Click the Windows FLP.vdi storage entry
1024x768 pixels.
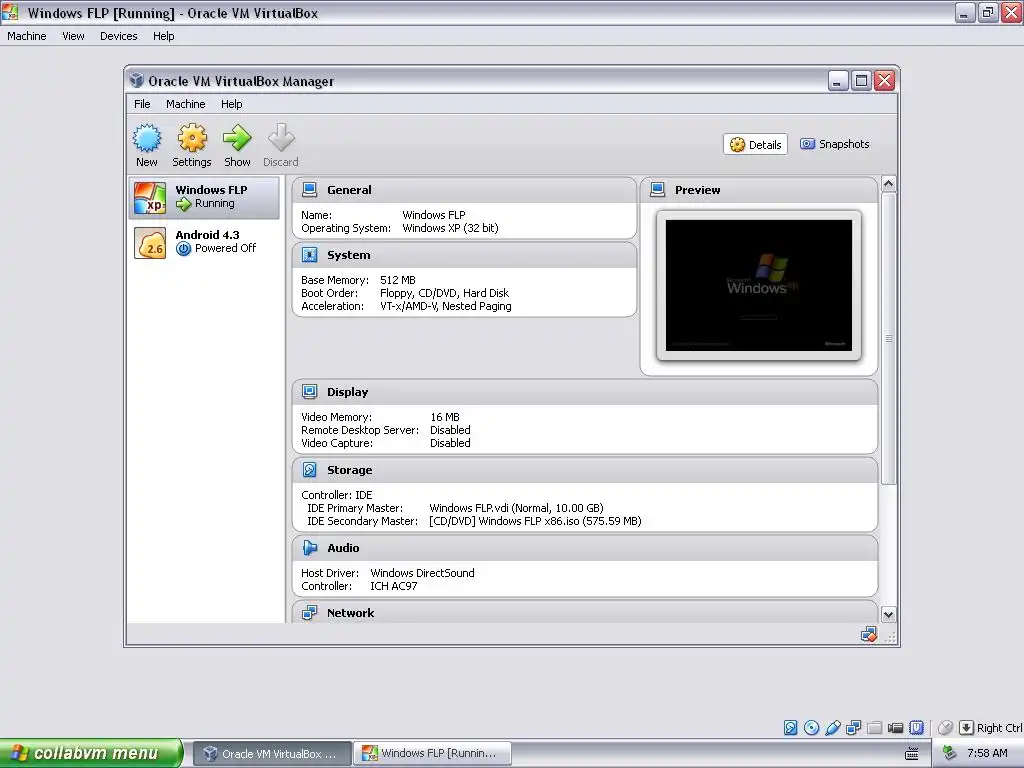517,508
